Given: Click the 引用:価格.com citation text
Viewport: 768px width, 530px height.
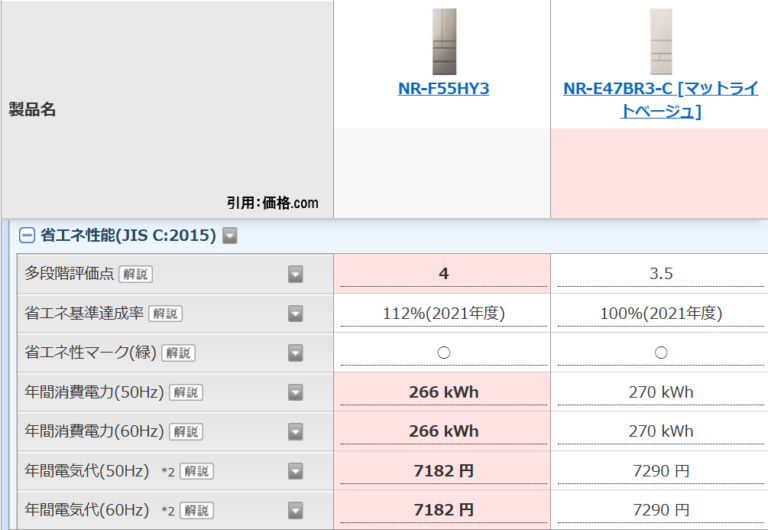Looking at the screenshot, I should pyautogui.click(x=273, y=203).
